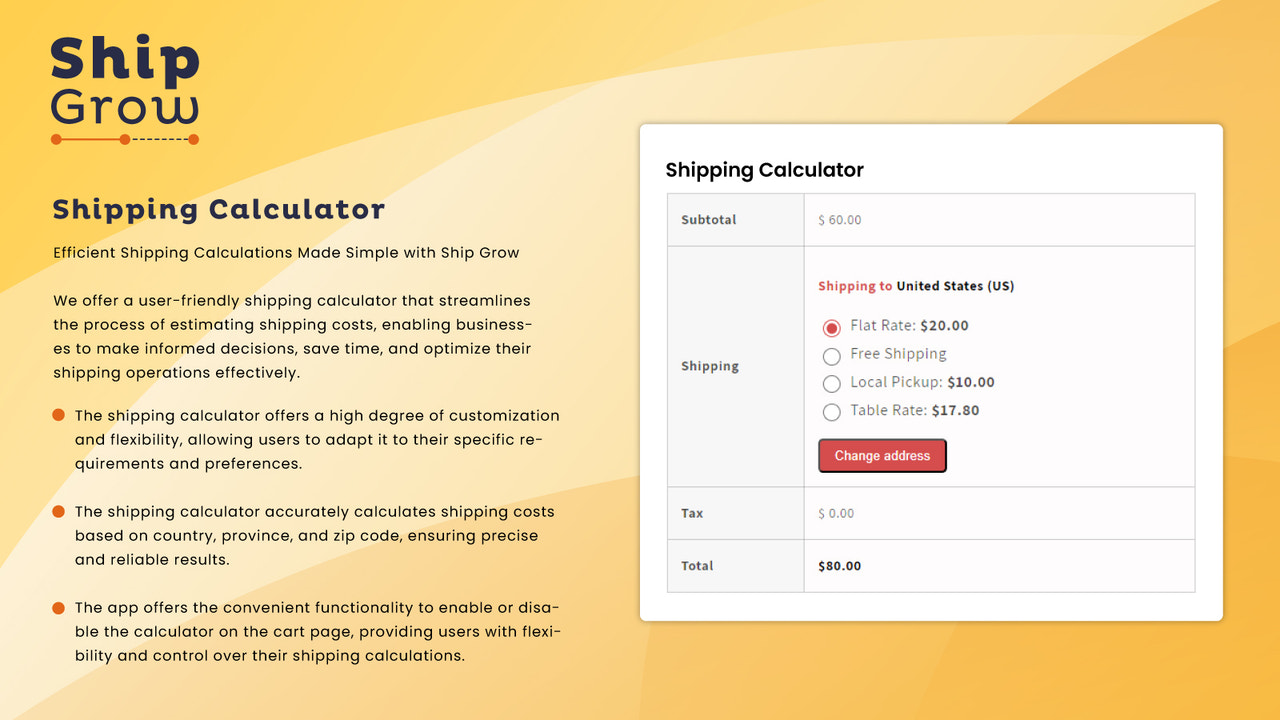Select the Subtotal row label
1280x720 pixels.
point(708,219)
